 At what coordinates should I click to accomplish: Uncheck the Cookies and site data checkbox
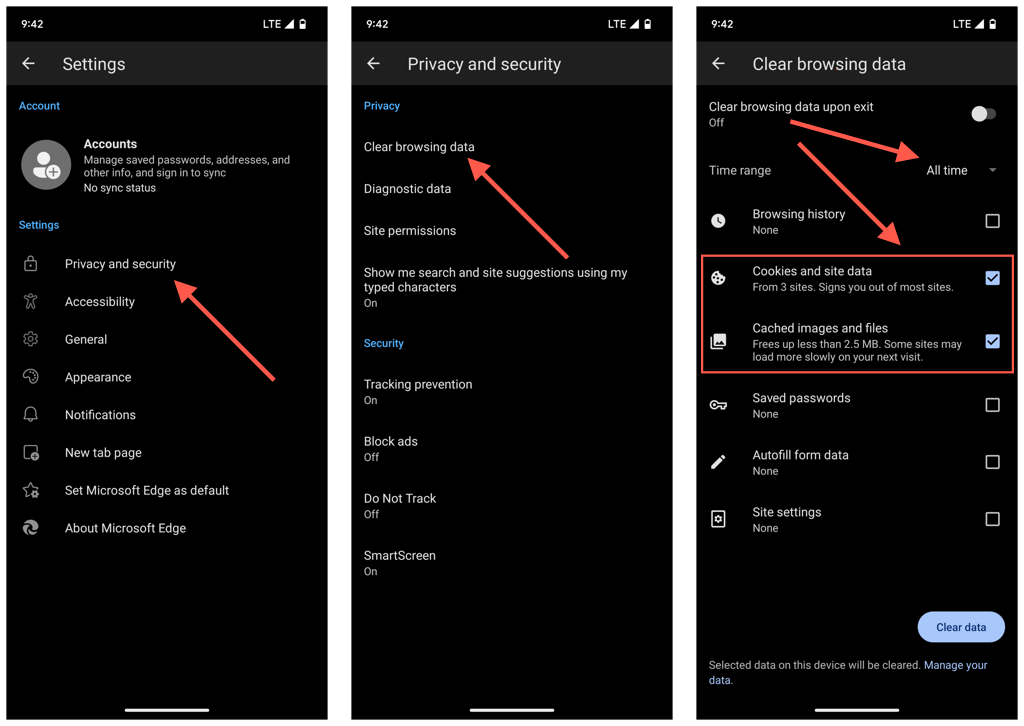click(x=992, y=278)
